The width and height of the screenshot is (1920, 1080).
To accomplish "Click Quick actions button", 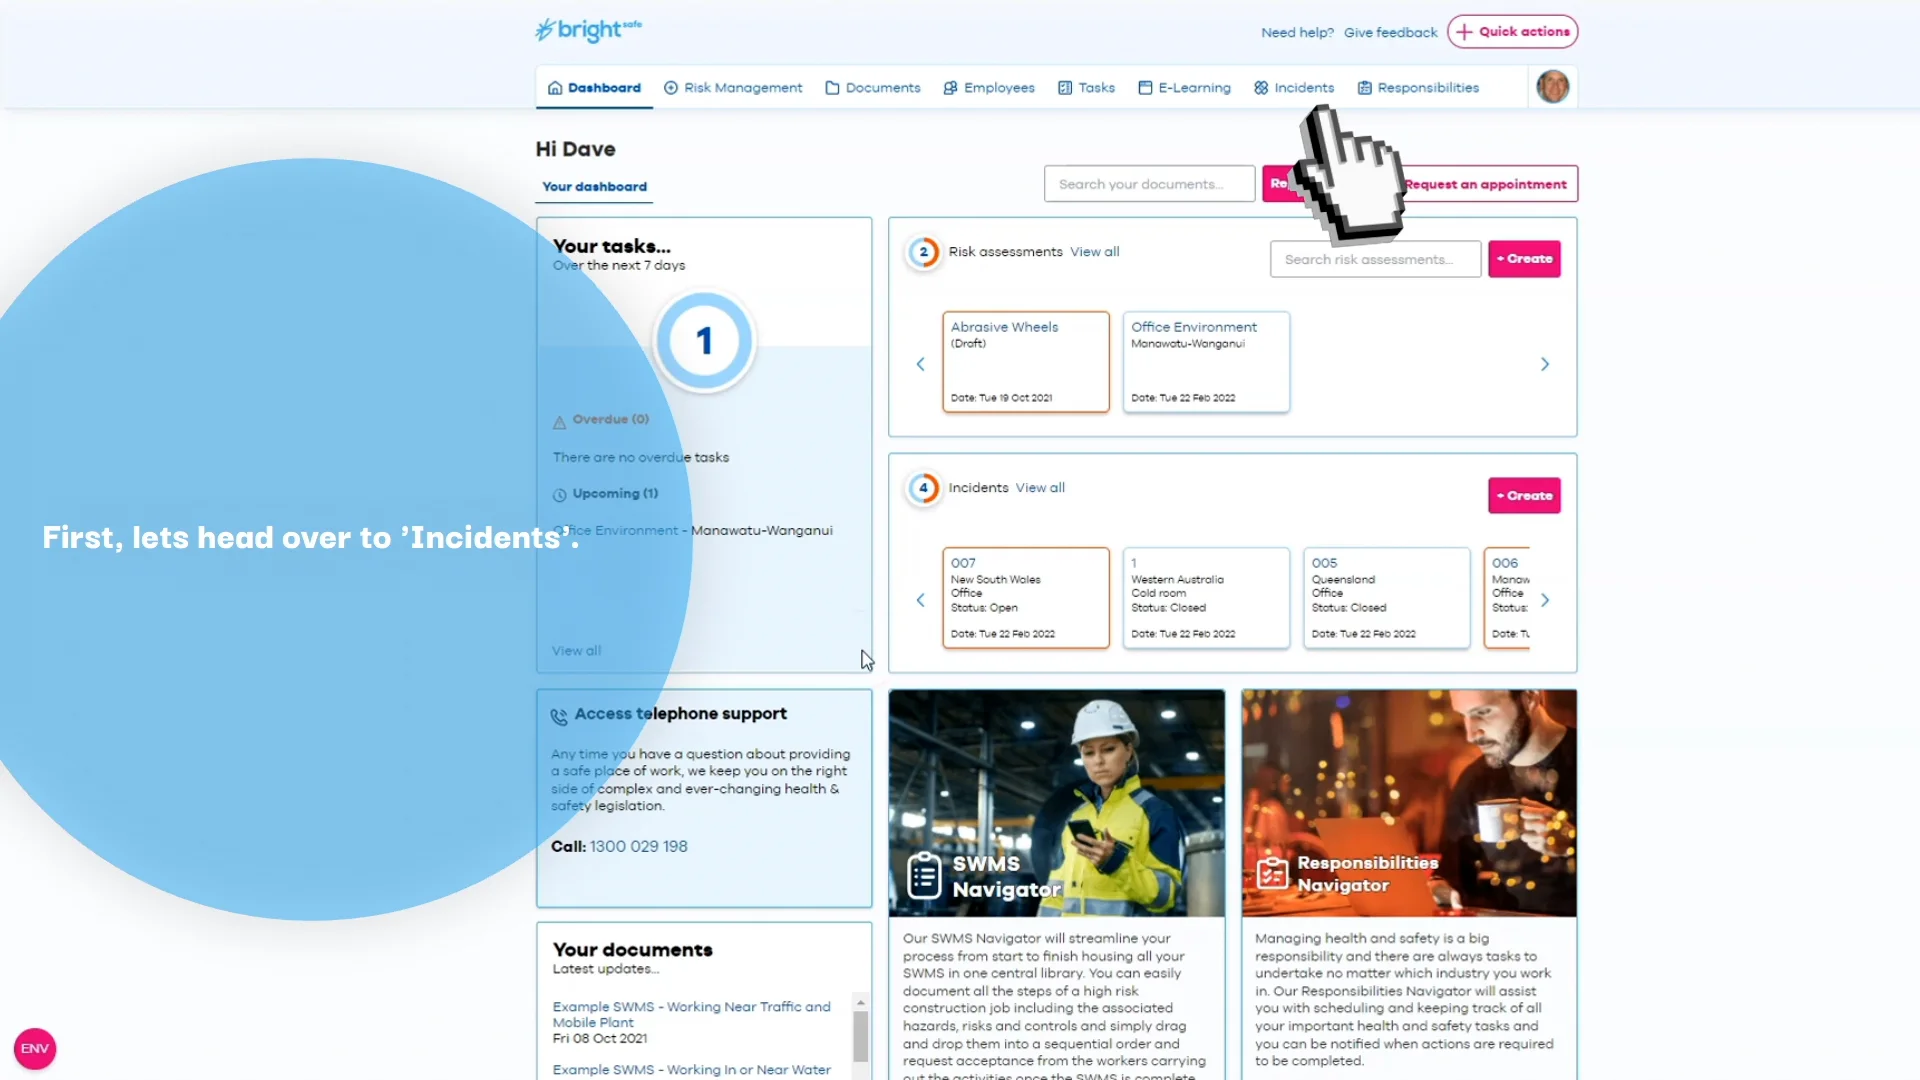I will 1512,32.
